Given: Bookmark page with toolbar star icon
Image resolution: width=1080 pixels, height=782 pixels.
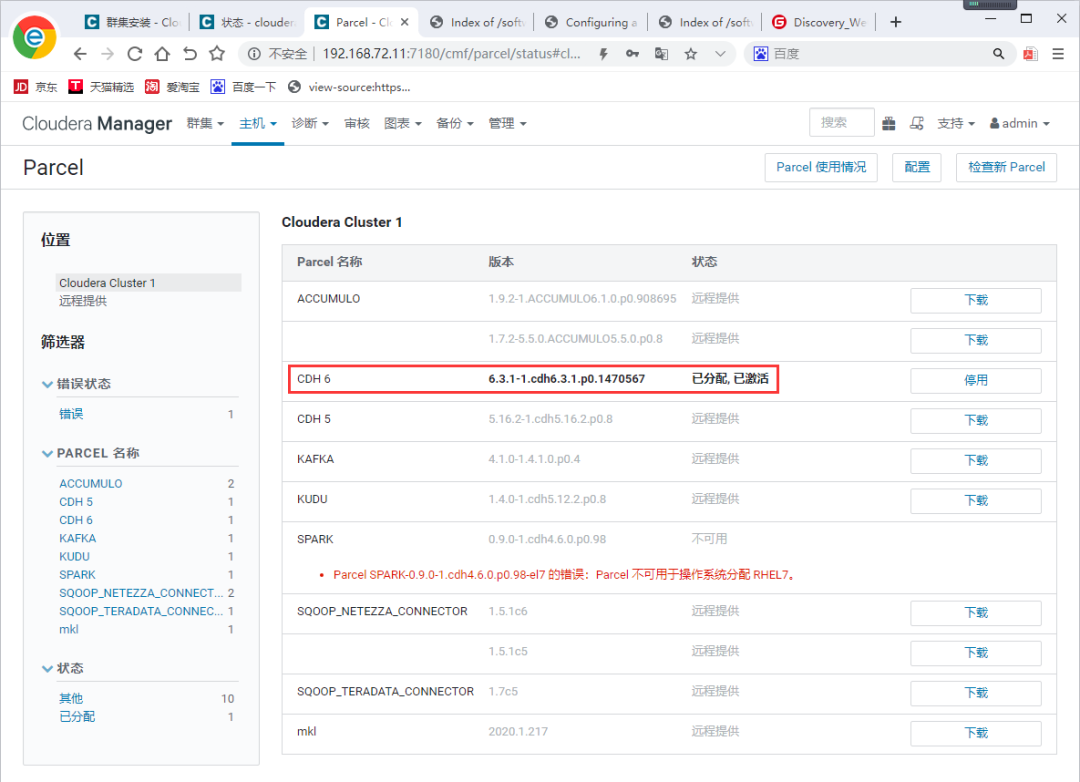Looking at the screenshot, I should pyautogui.click(x=217, y=54).
